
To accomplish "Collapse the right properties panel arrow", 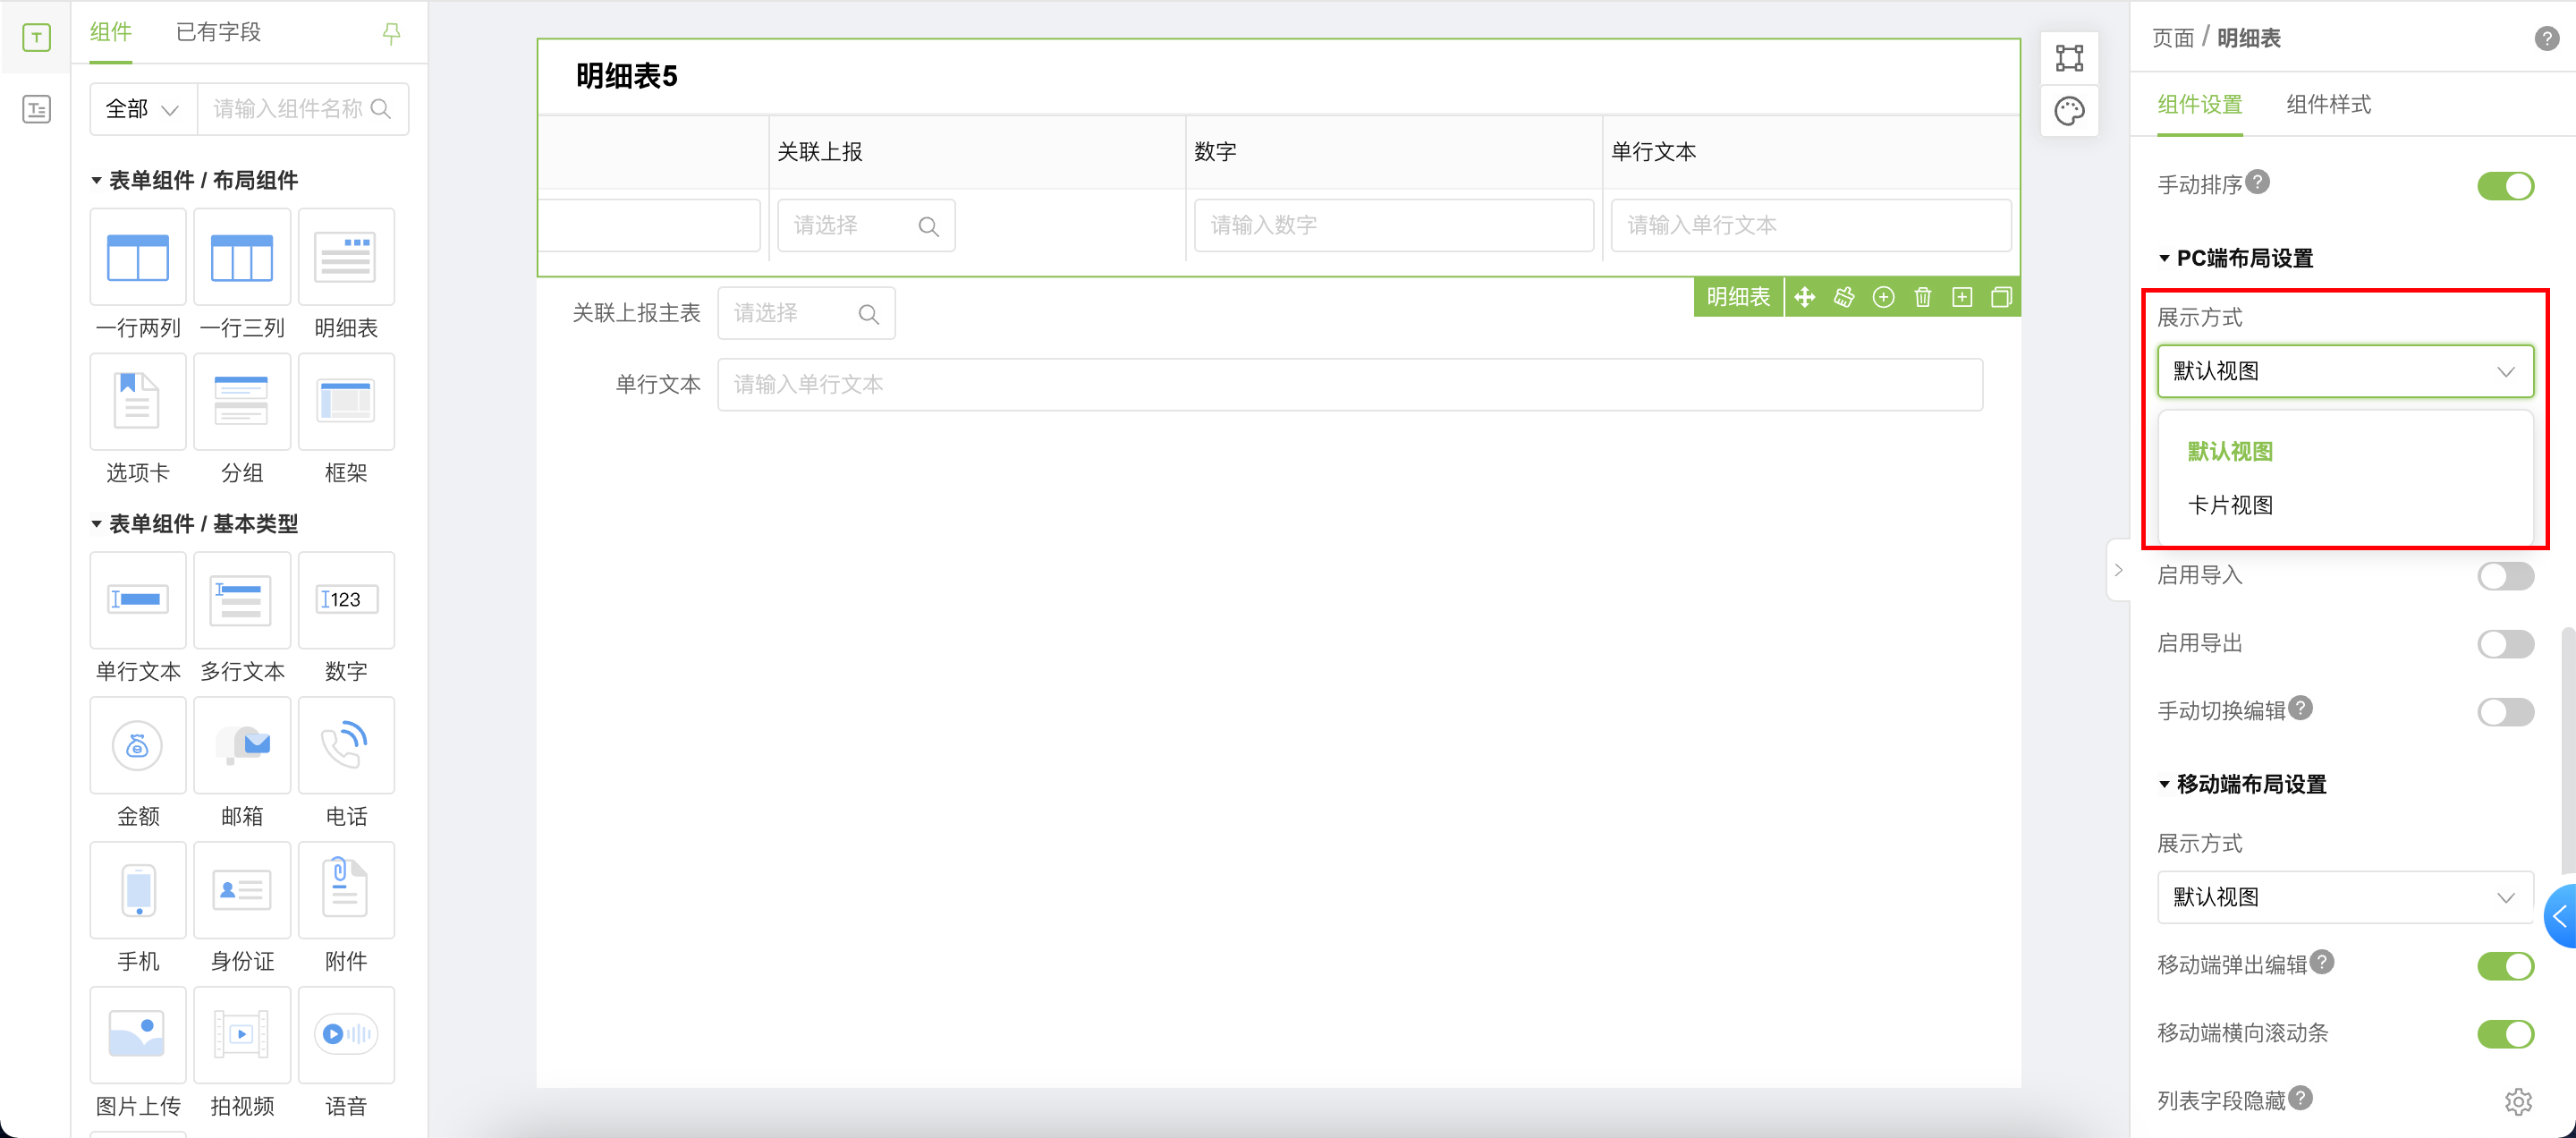I will coord(2117,570).
